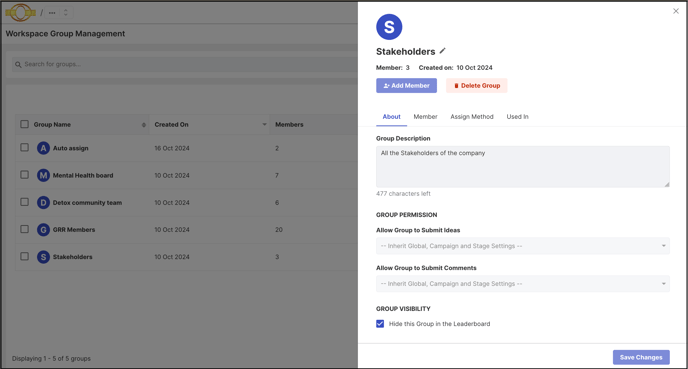
Task: Click the ellipsis breadcrumb icon
Action: (52, 13)
